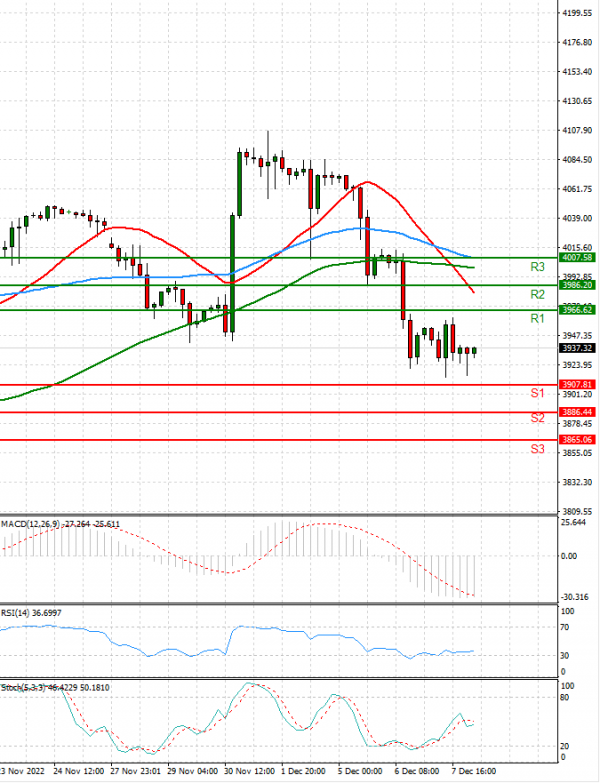Click the 5 Dec 00:00 time label
600x783 pixels.
tap(360, 771)
